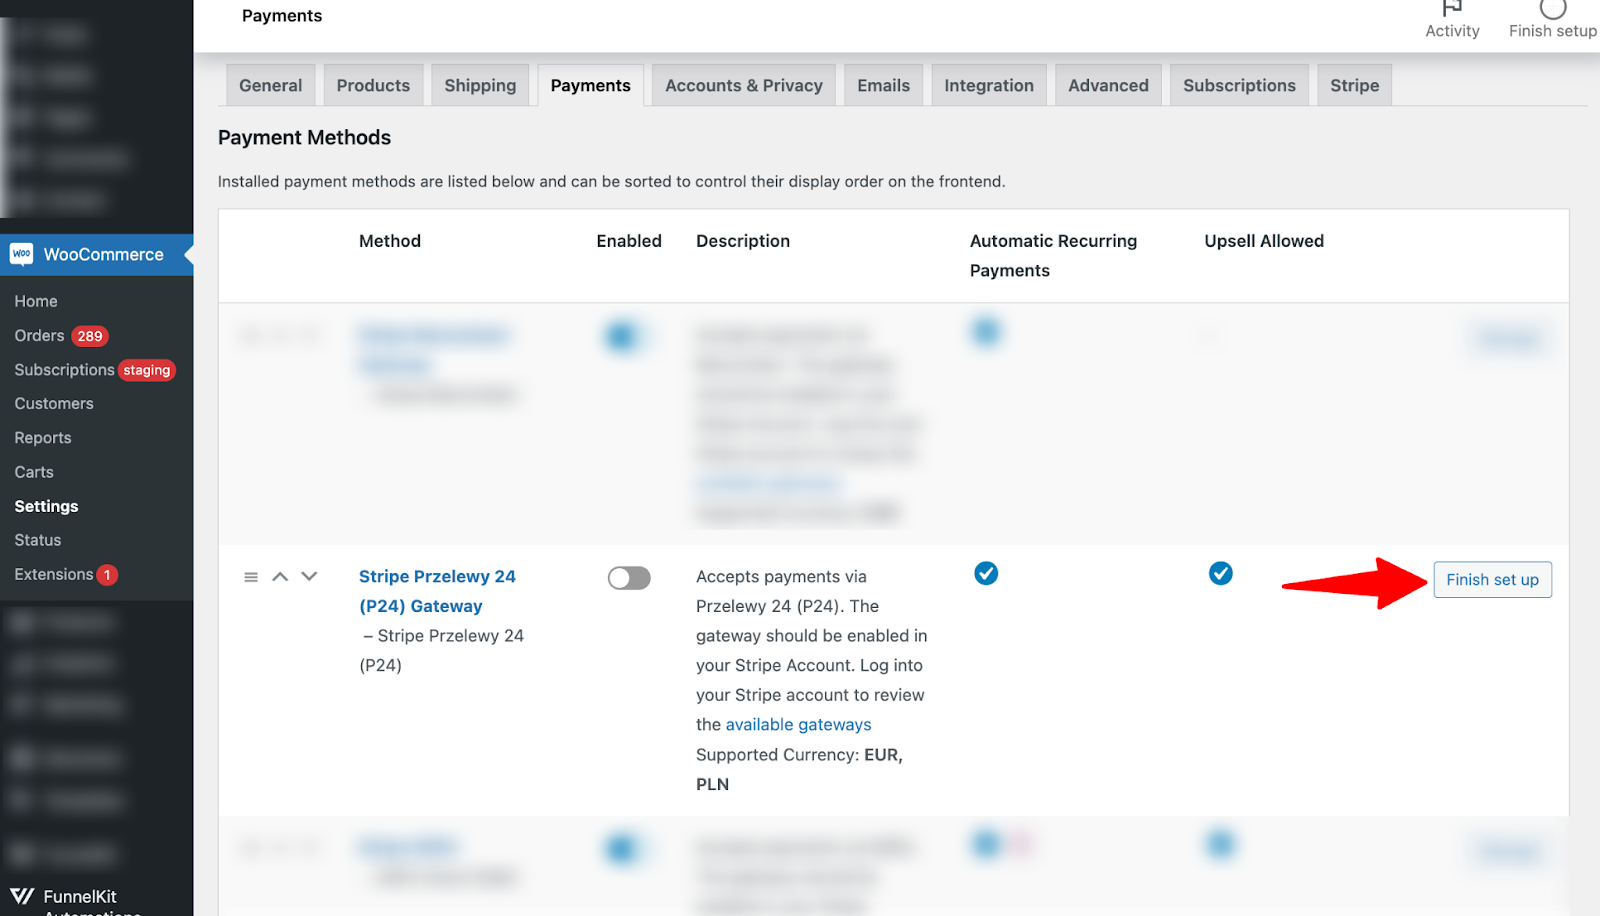
Task: Open the WooCommerce top-level sidebar menu
Action: (x=96, y=255)
